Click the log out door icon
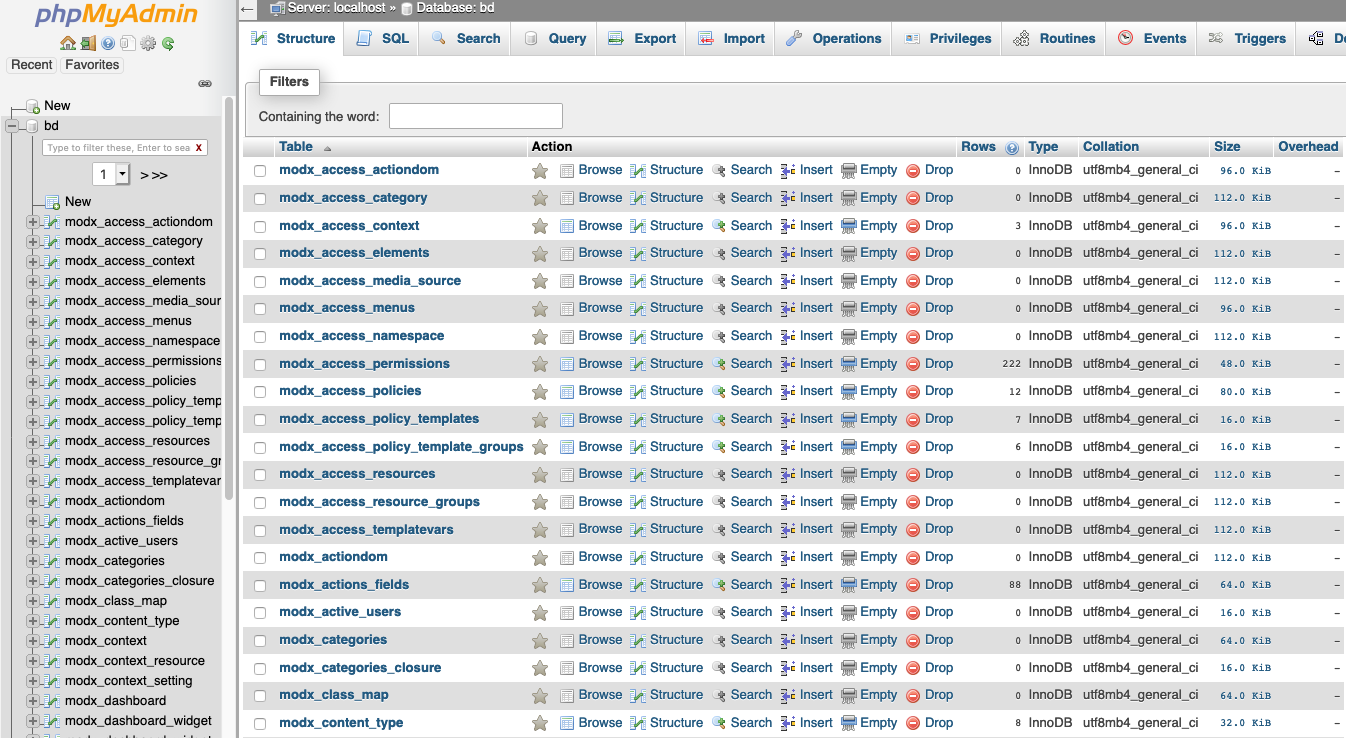This screenshot has height=738, width=1346. click(x=88, y=43)
